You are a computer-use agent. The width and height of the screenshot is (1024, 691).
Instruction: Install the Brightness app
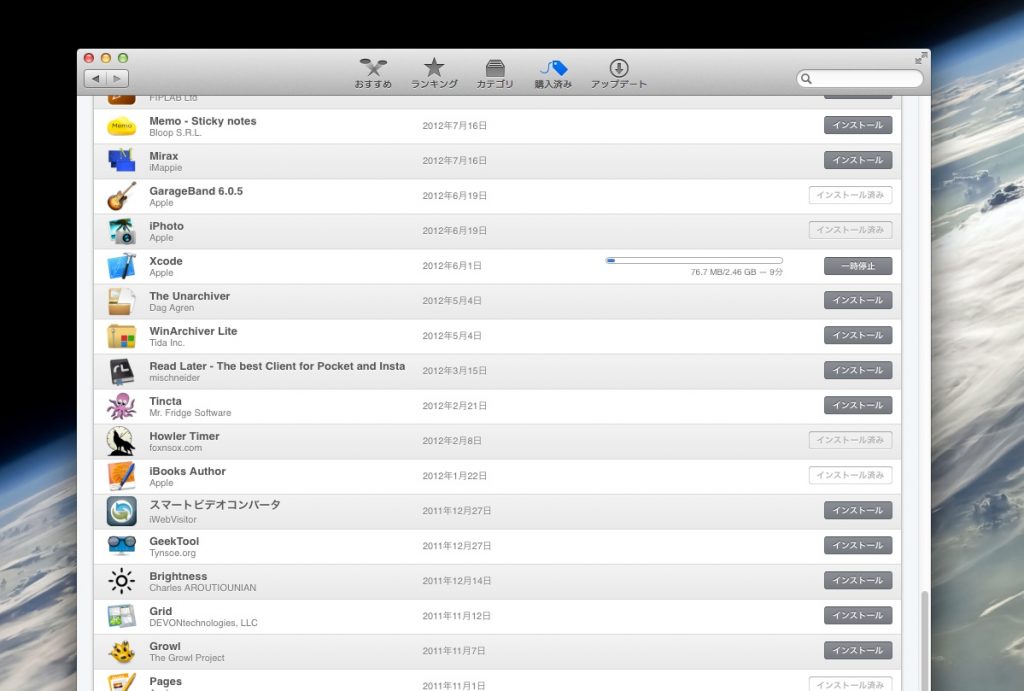coord(857,581)
